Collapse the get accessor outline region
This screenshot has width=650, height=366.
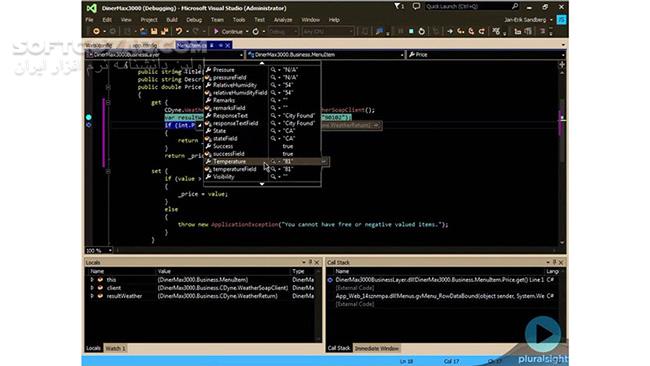coord(108,102)
